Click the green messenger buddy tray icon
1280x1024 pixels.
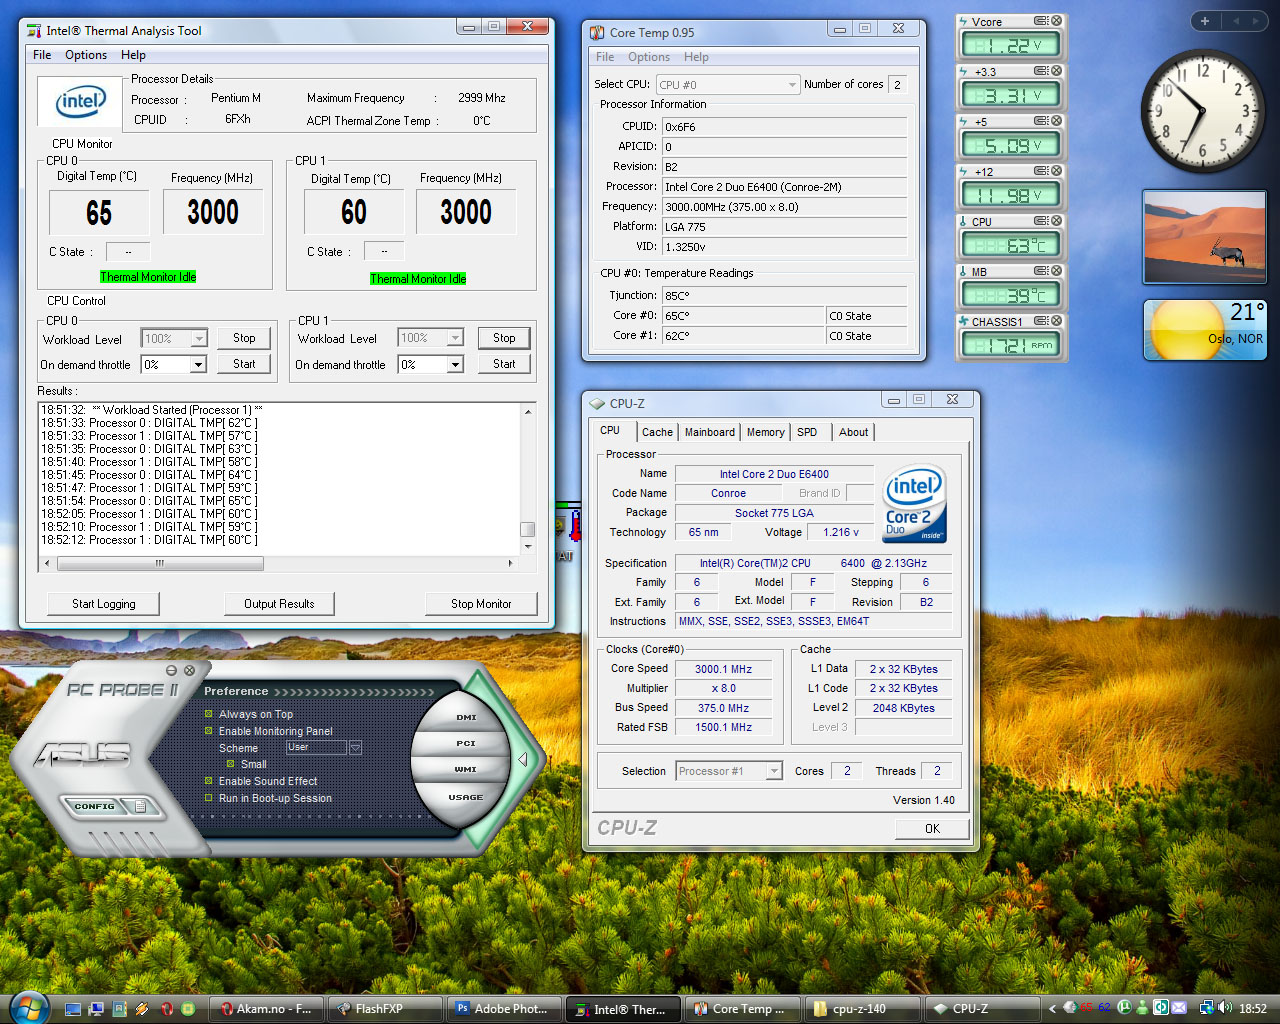pyautogui.click(x=1142, y=1008)
